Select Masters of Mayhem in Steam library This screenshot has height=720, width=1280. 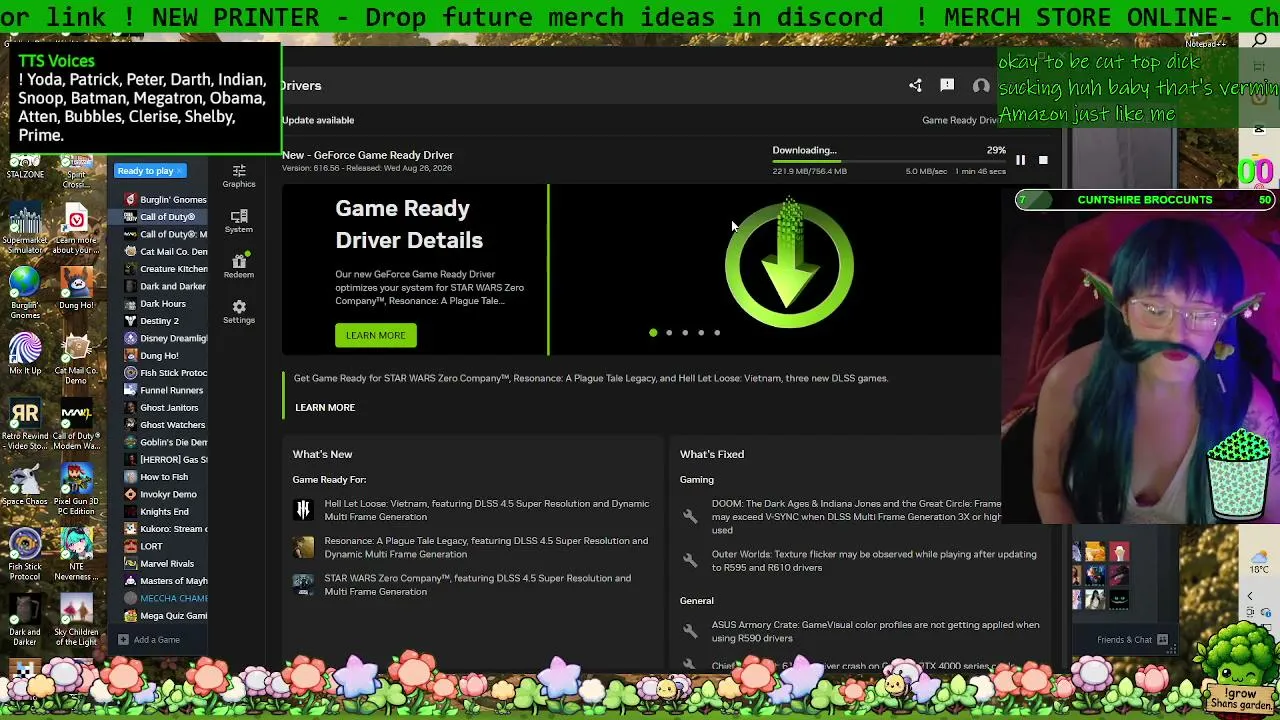point(165,581)
